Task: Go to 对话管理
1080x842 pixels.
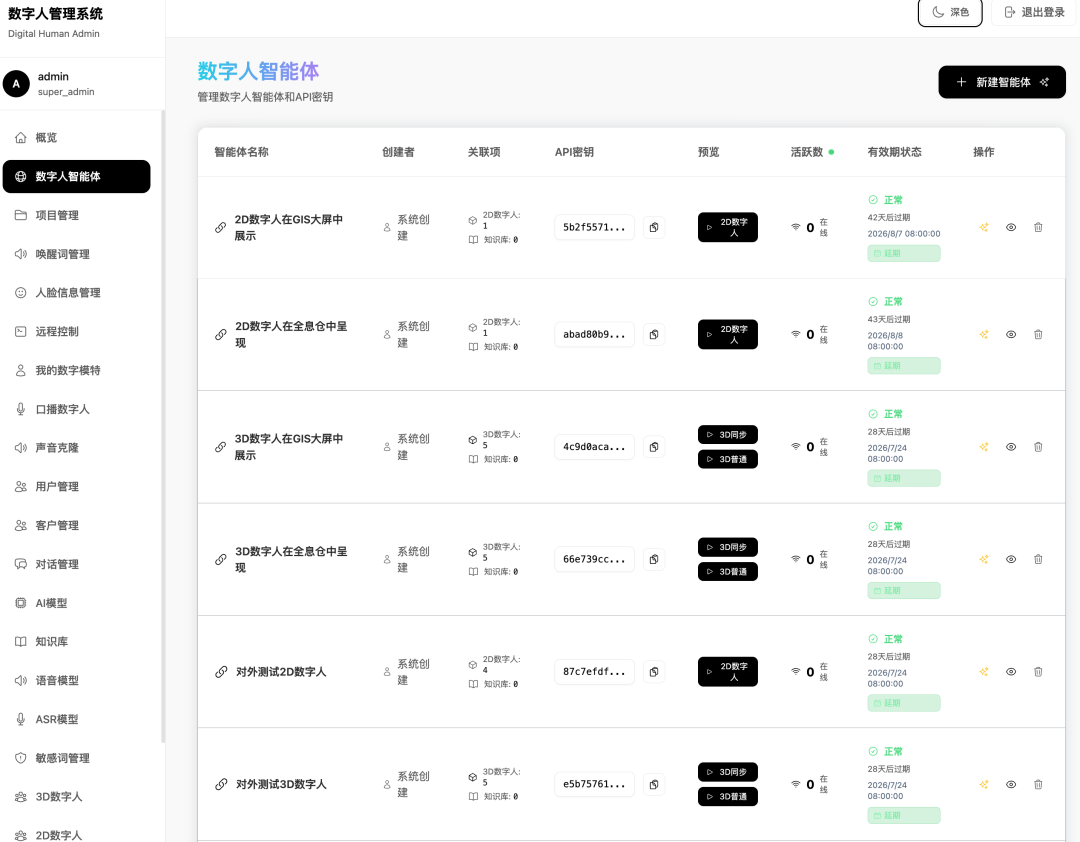Action: click(76, 564)
